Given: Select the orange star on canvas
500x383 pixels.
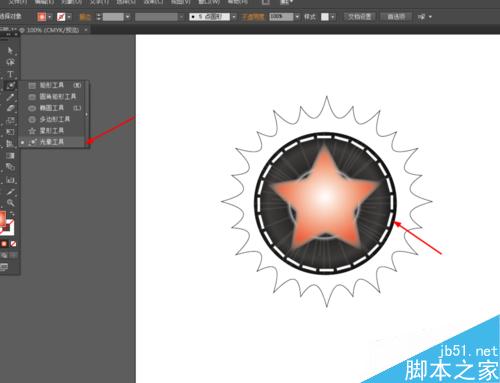Looking at the screenshot, I should (325, 197).
